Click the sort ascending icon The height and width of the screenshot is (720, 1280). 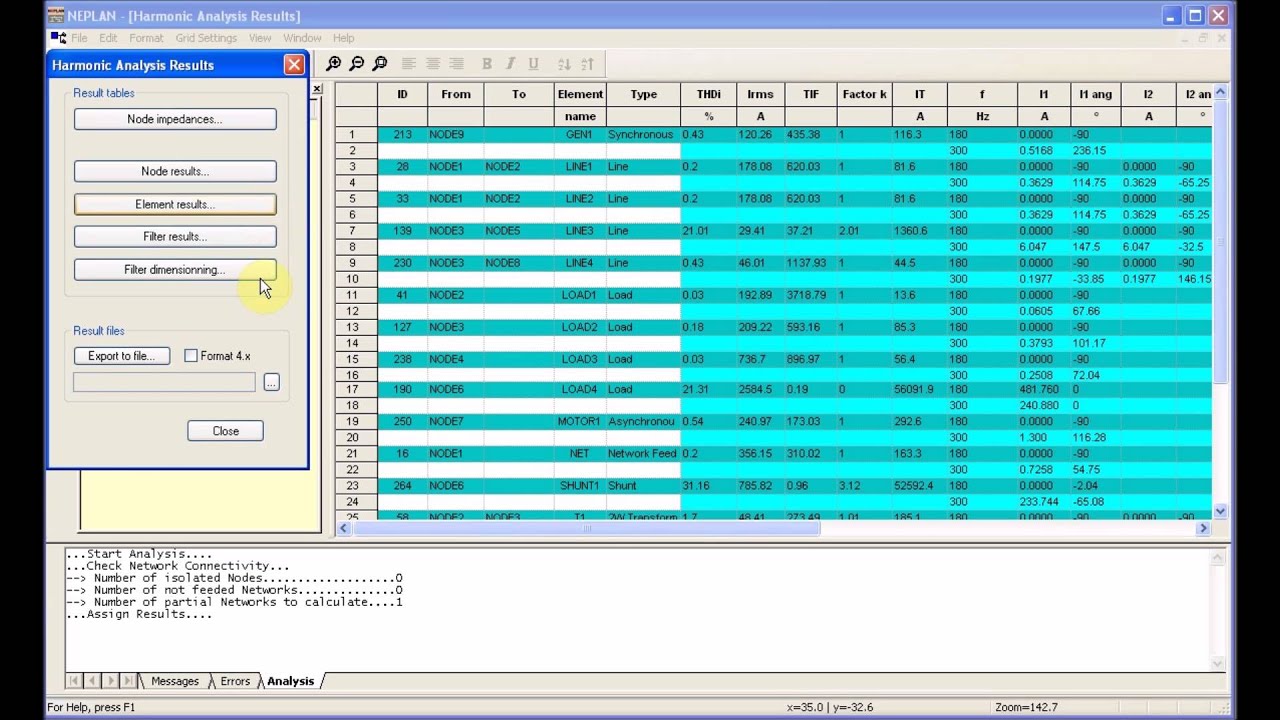[564, 64]
